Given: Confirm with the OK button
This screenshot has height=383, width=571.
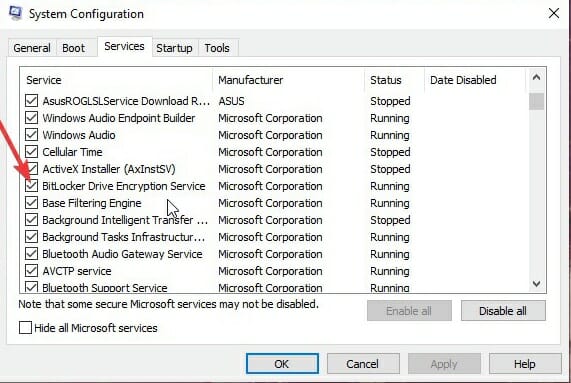Looking at the screenshot, I should coord(282,364).
